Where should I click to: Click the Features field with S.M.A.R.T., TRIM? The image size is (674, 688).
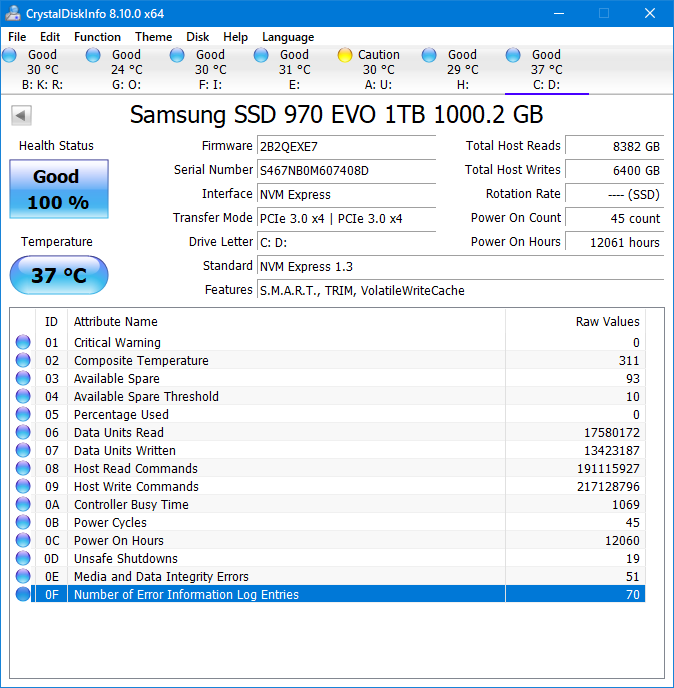[460, 290]
